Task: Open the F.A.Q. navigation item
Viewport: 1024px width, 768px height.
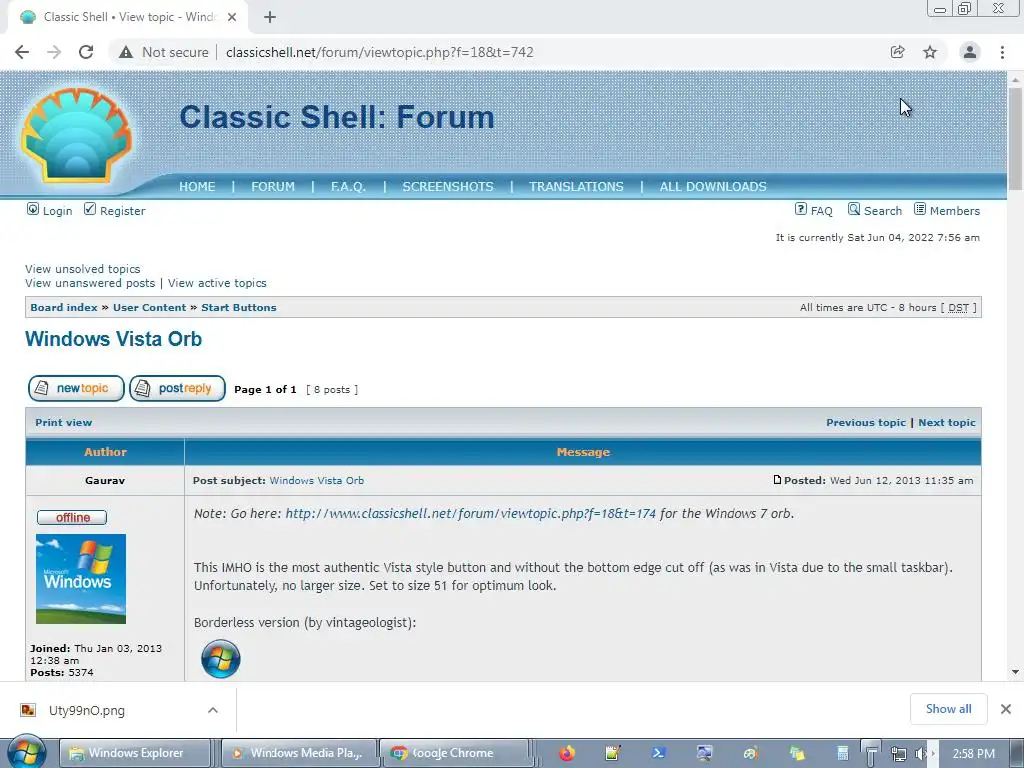Action: click(348, 187)
